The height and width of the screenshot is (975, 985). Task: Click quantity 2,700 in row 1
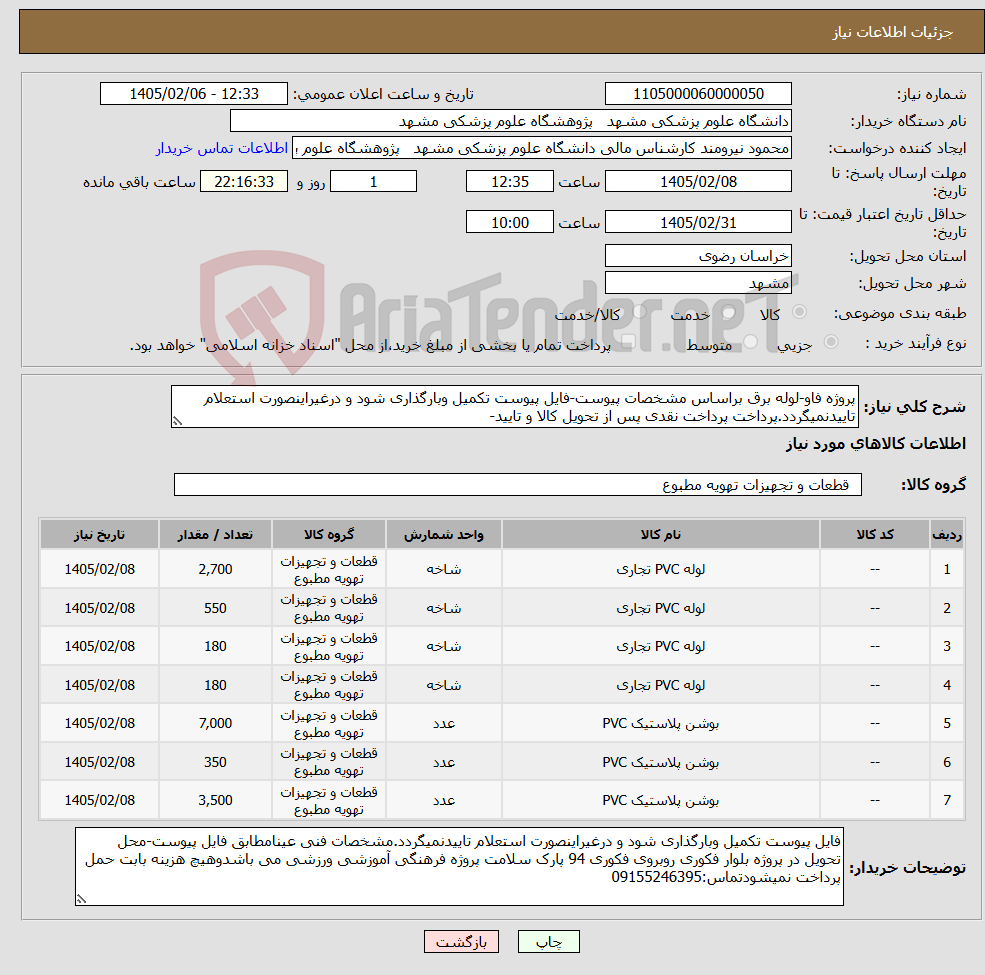215,569
